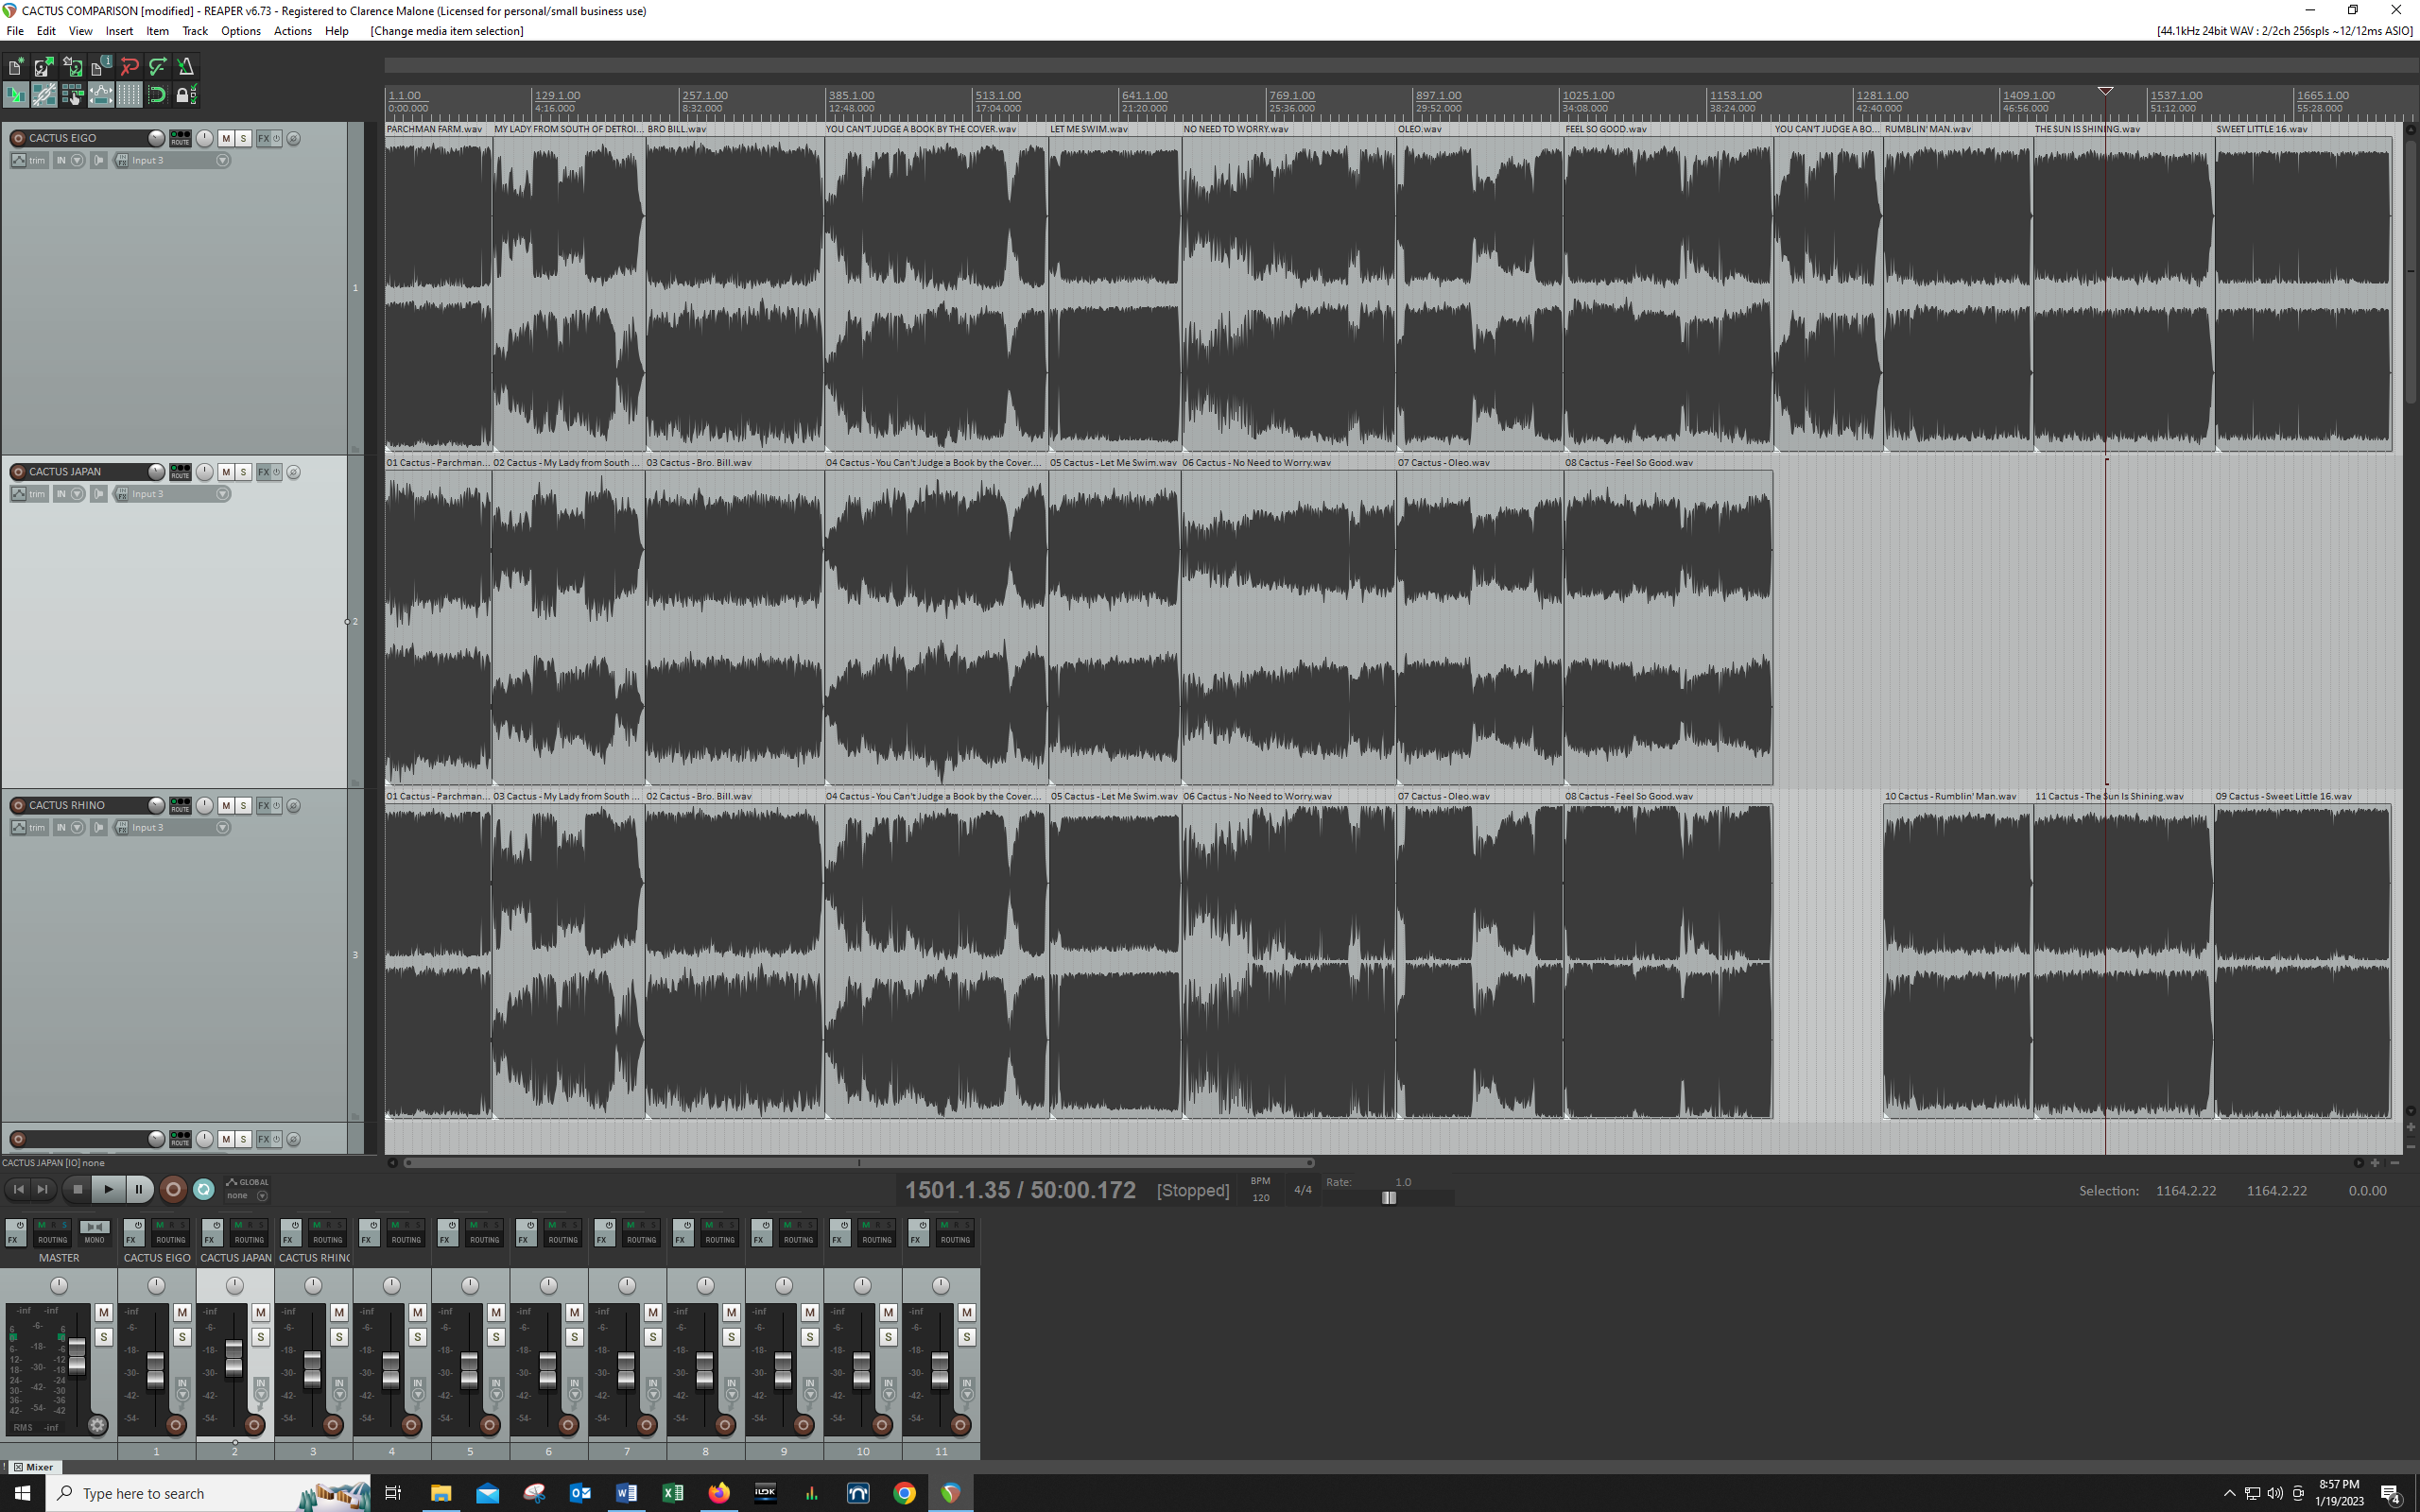Image resolution: width=2420 pixels, height=1512 pixels.
Task: Click the CACTUS EIGO mixer volume fader
Action: (155, 1368)
